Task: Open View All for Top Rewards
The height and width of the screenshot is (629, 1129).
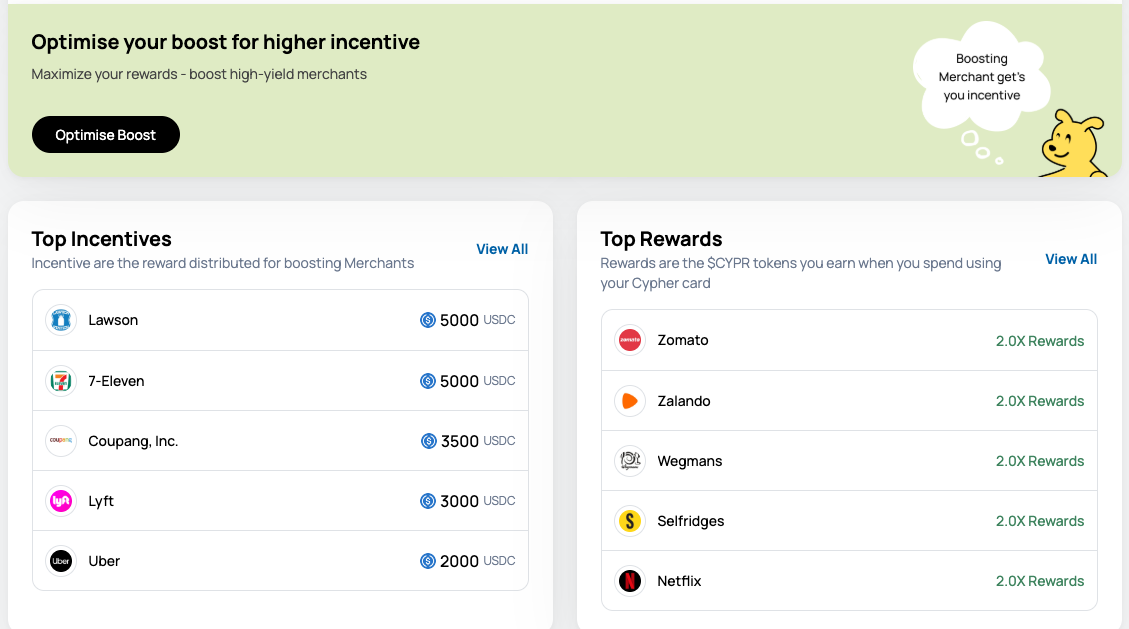Action: pos(1071,259)
